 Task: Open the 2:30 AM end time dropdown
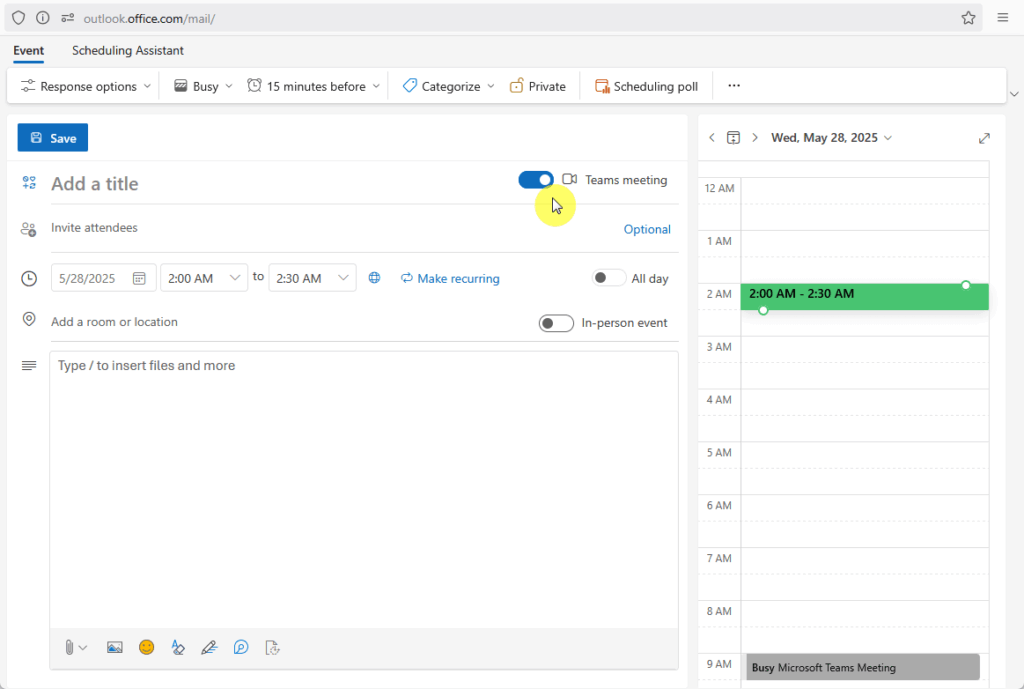click(312, 278)
